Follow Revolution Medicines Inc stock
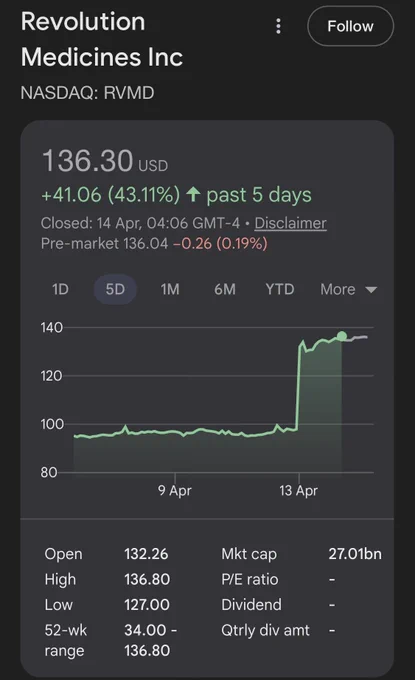This screenshot has height=680, width=415. 350,26
